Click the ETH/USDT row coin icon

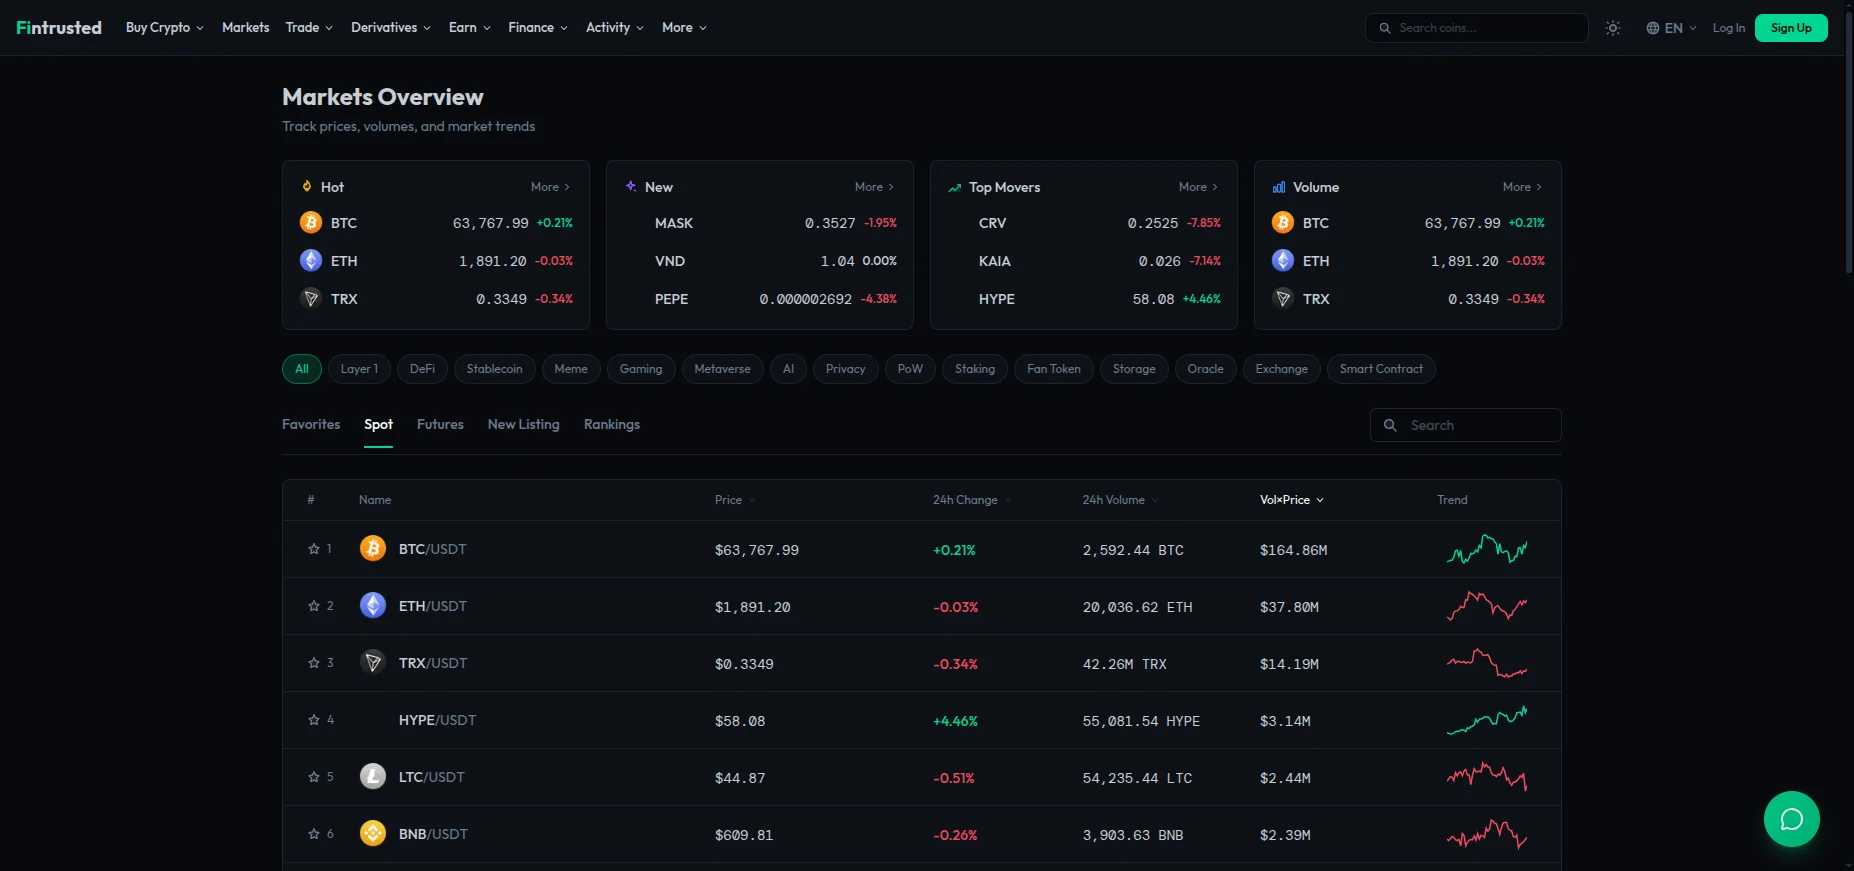[373, 606]
